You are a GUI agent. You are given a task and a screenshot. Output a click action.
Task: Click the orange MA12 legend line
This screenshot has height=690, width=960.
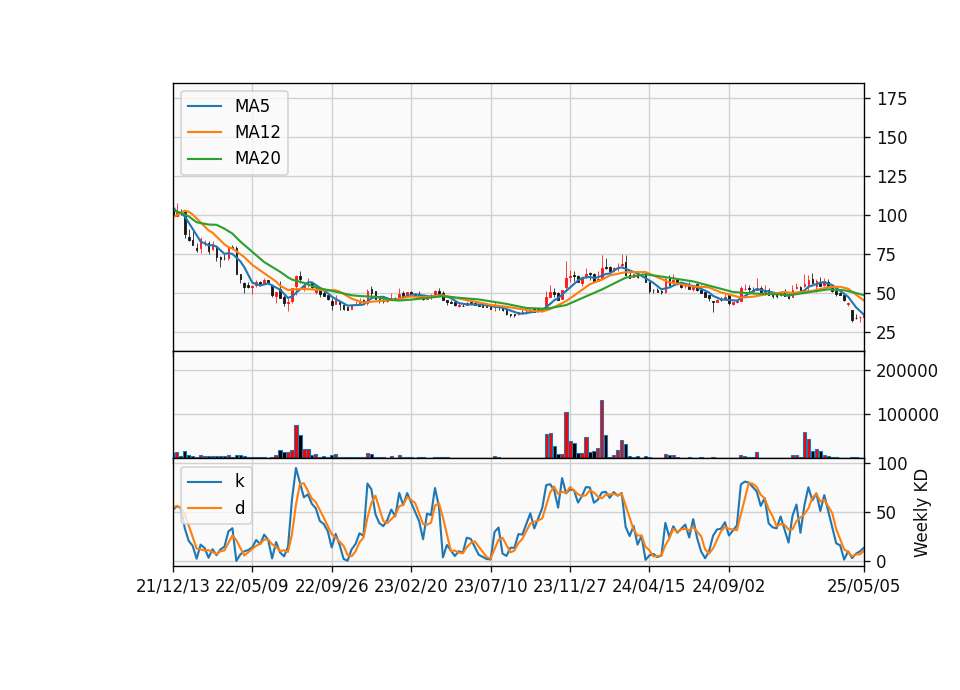tap(204, 132)
